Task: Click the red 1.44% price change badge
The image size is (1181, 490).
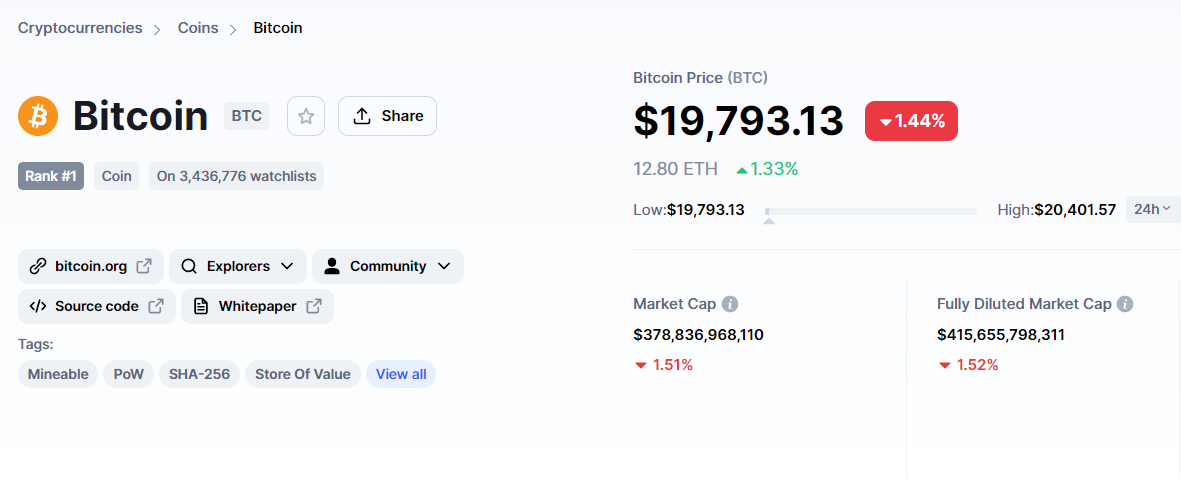Action: pos(911,121)
